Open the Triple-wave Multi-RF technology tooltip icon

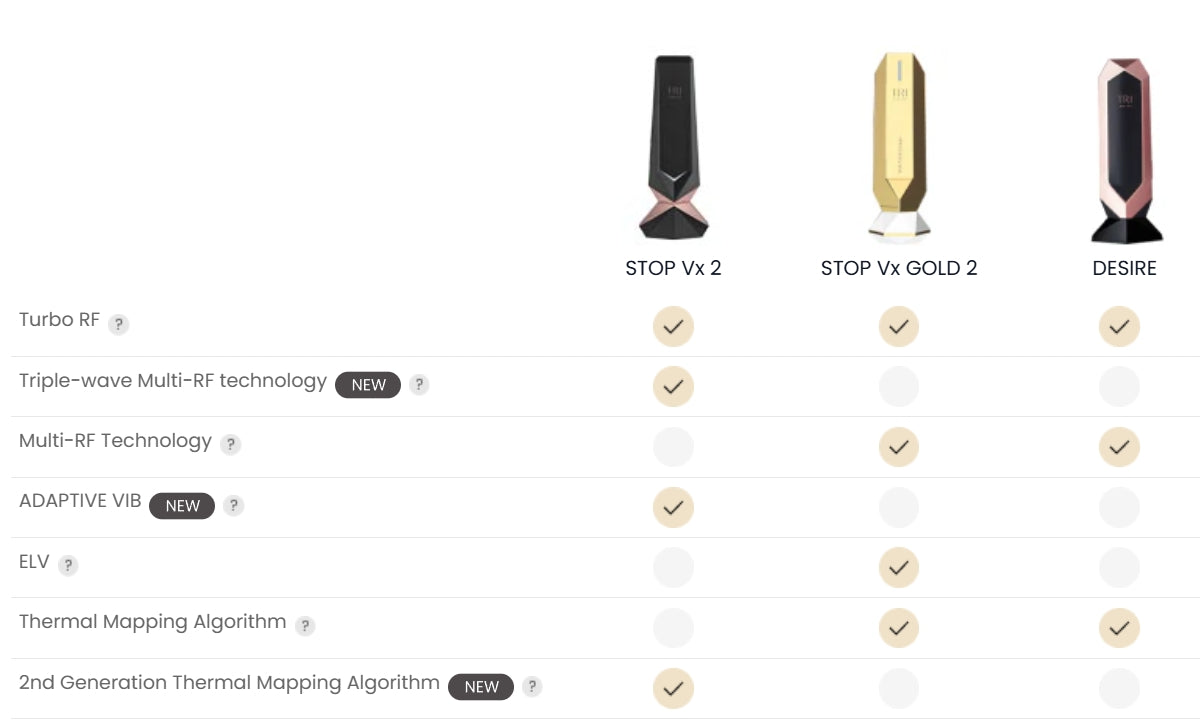pyautogui.click(x=418, y=384)
